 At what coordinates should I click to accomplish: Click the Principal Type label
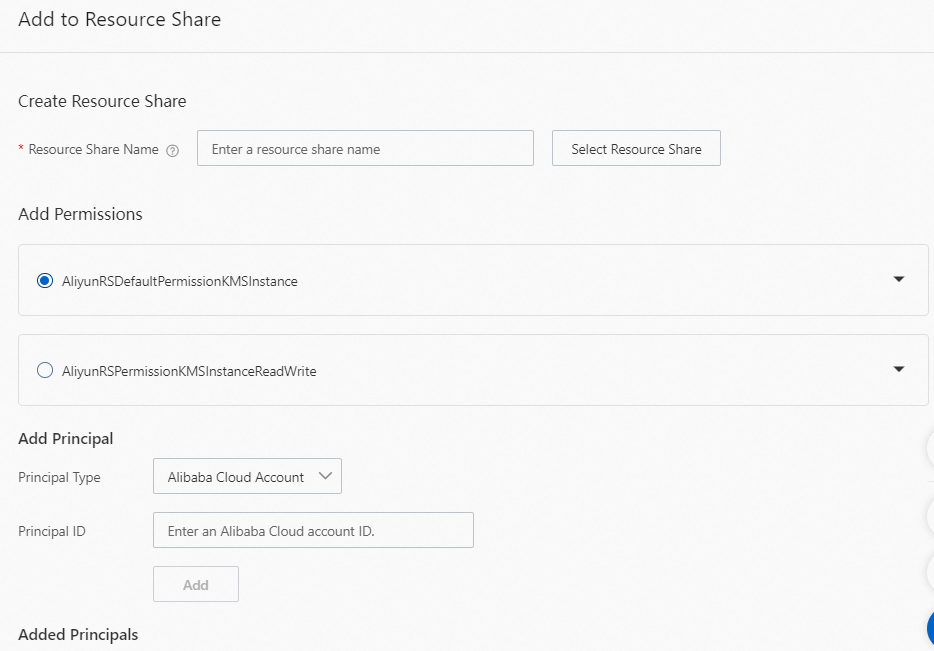coord(59,478)
